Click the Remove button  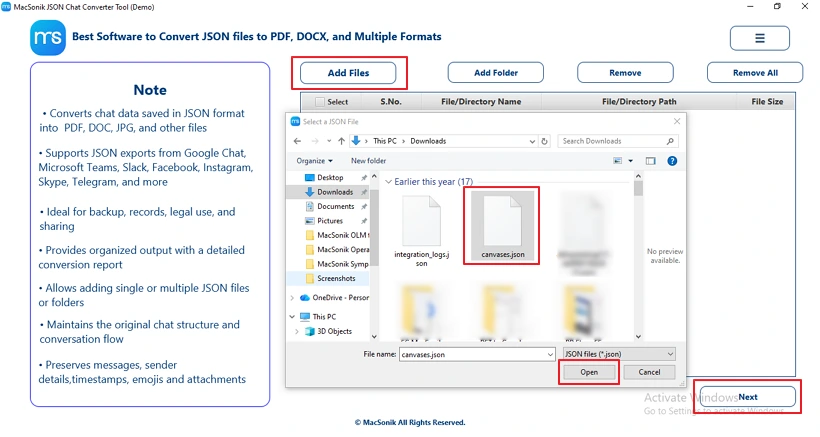[625, 73]
